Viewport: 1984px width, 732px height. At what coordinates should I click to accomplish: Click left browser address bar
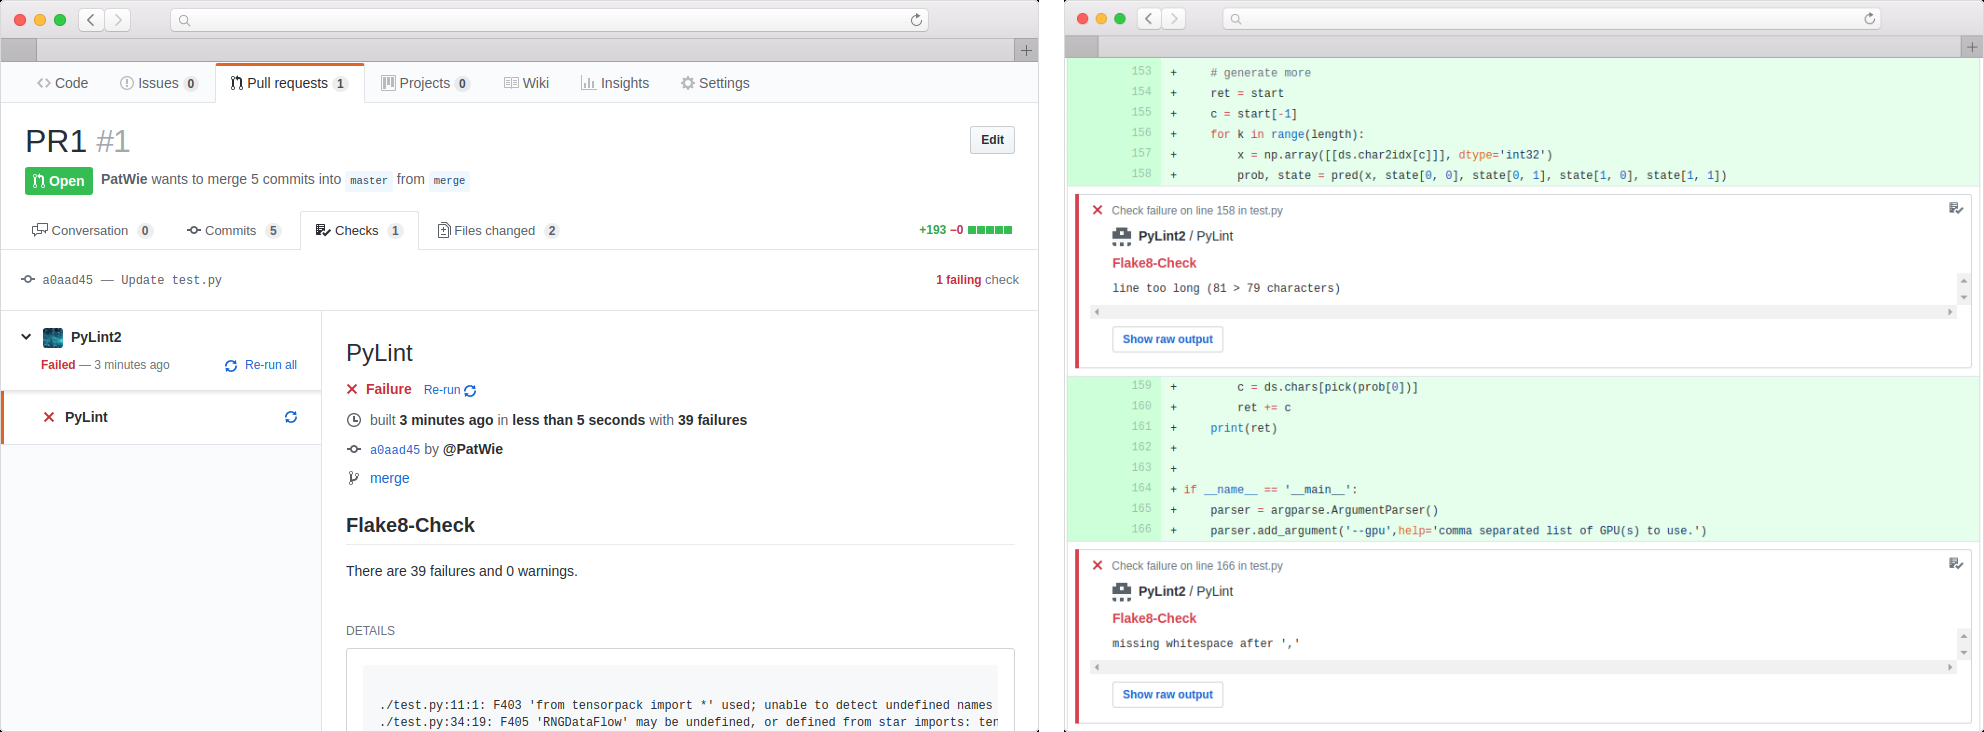pyautogui.click(x=549, y=20)
